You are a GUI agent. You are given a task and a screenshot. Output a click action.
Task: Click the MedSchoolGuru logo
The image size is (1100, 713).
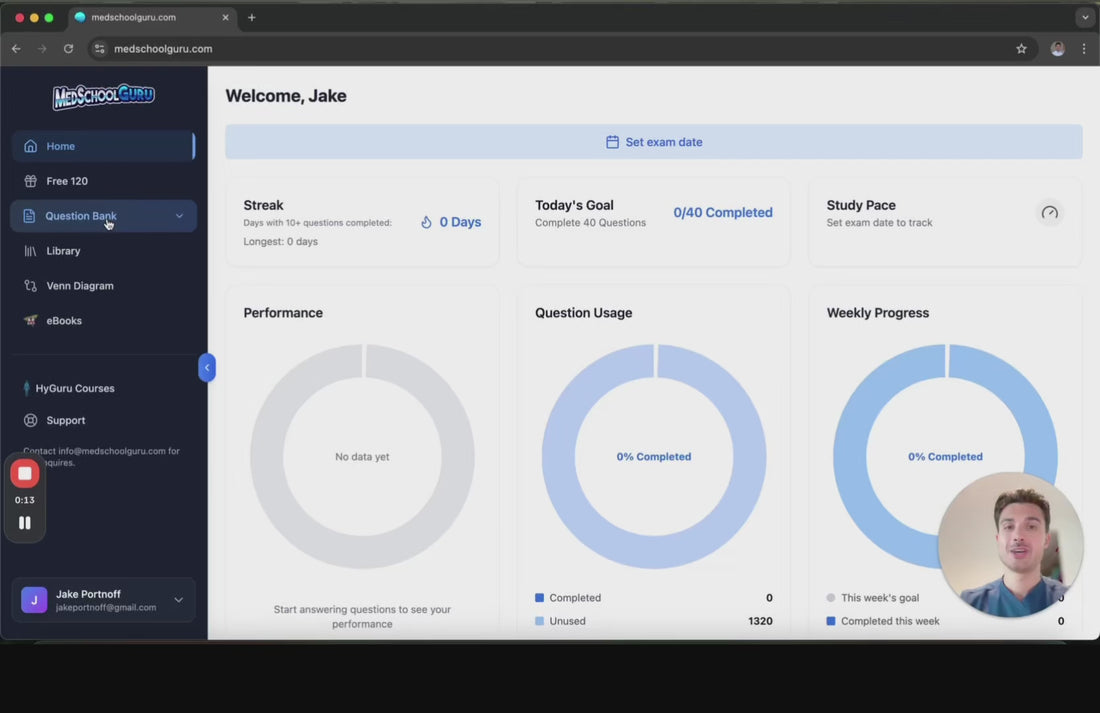104,96
